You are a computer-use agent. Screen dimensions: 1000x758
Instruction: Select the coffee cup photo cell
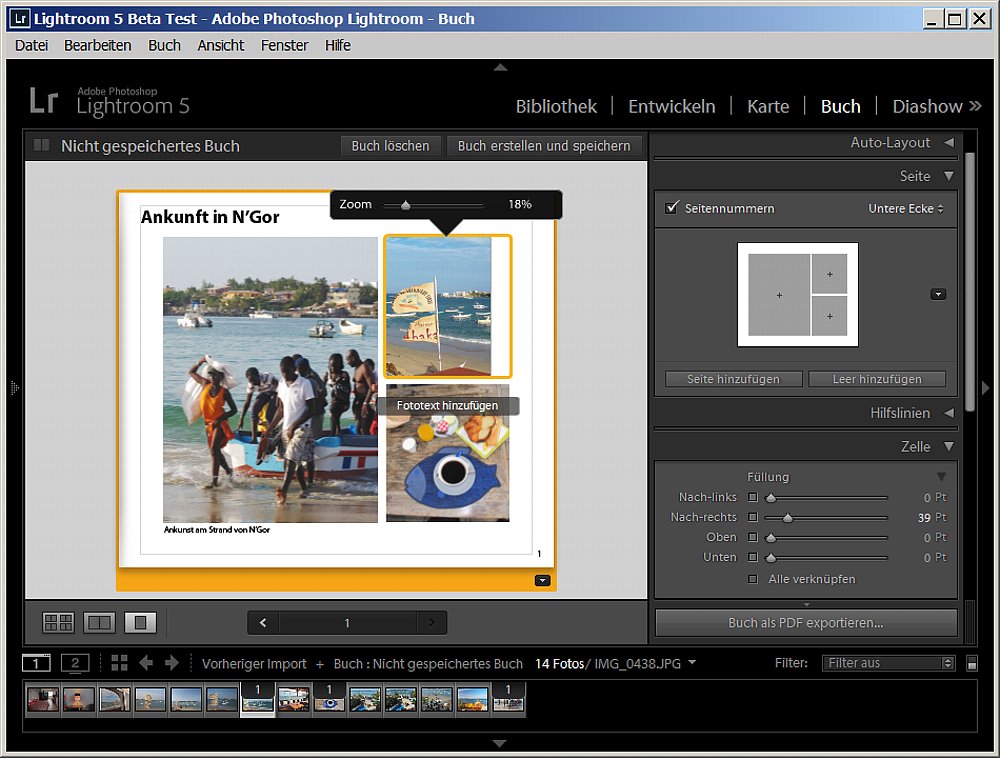[448, 453]
